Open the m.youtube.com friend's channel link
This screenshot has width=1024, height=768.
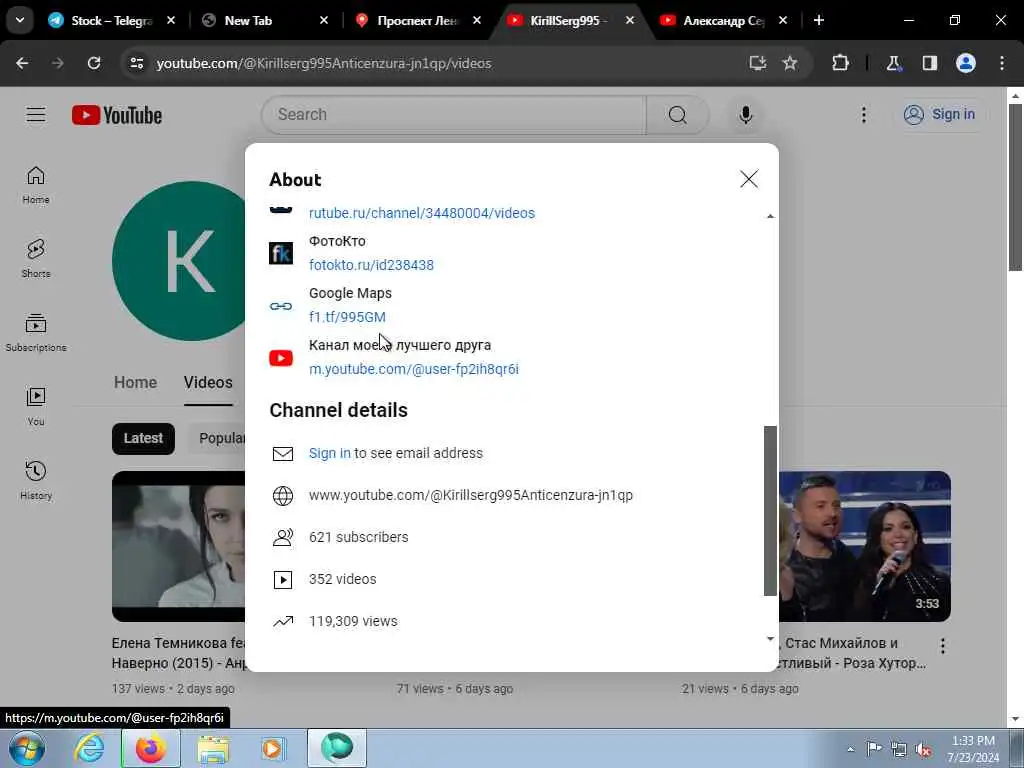click(x=414, y=369)
